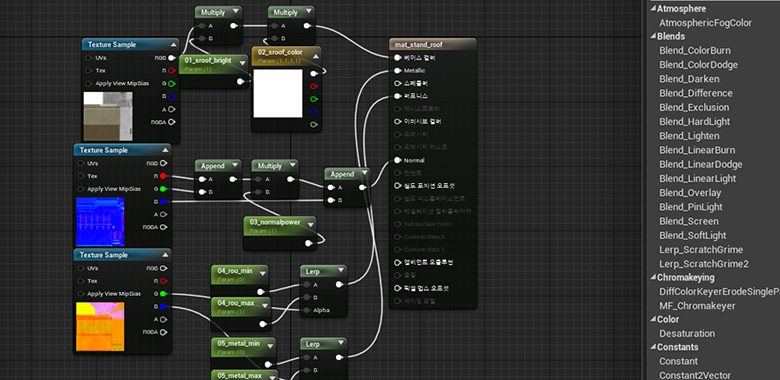The image size is (780, 380).
Task: Select the mat_stand_roof node title
Action: [x=419, y=45]
